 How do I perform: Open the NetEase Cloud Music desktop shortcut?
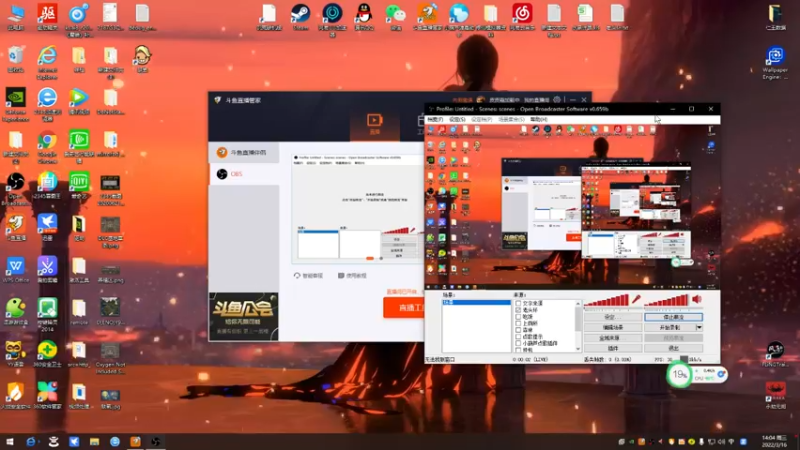click(x=522, y=14)
